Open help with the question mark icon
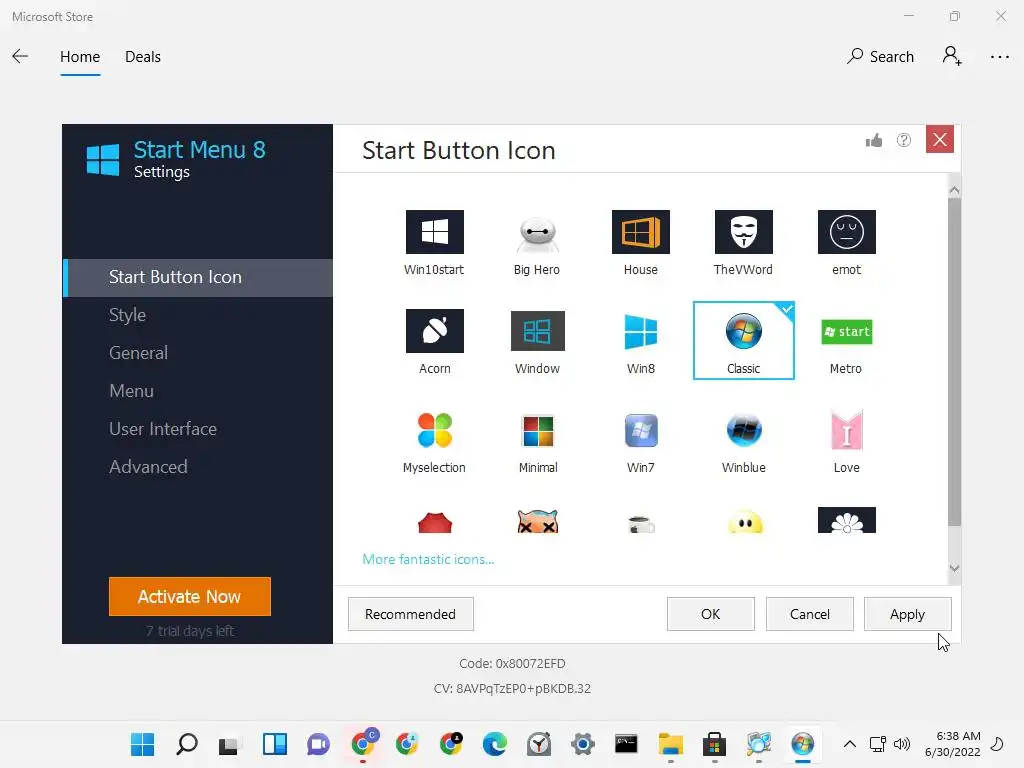The height and width of the screenshot is (768, 1024). pos(904,140)
